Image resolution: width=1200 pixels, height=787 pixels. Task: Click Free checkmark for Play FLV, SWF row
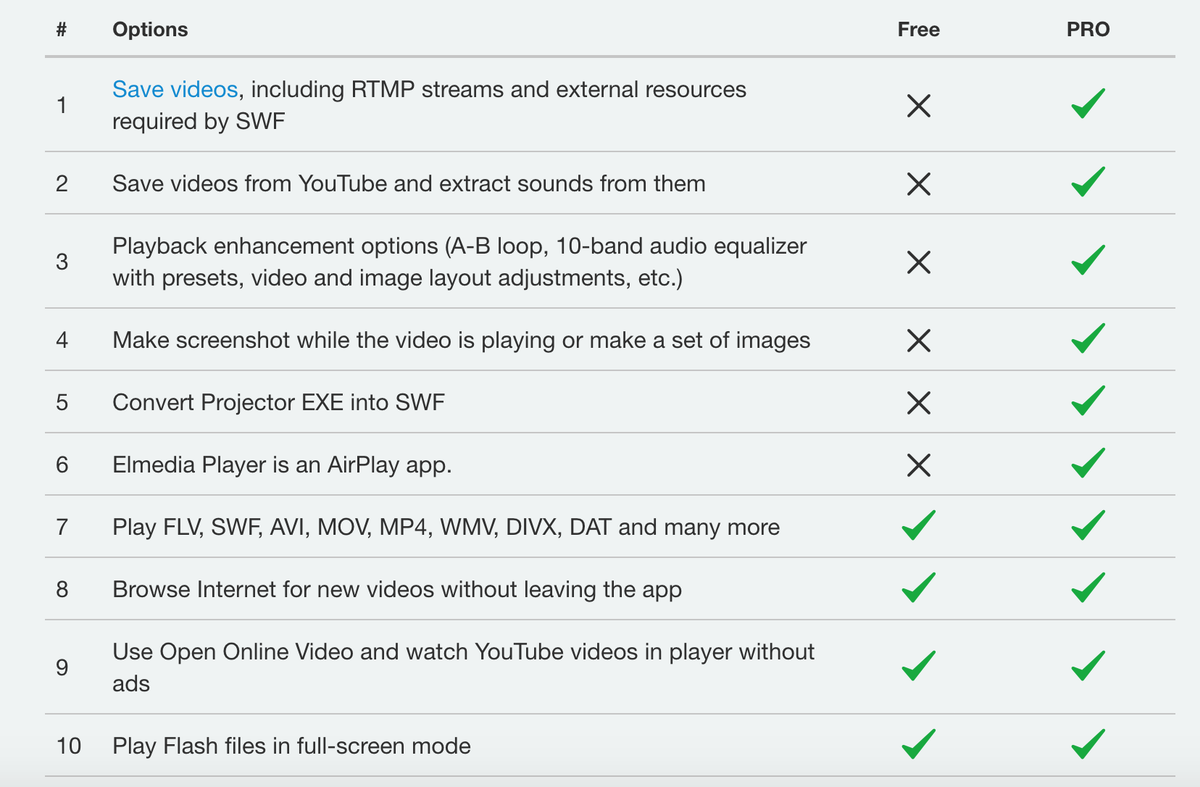point(919,526)
